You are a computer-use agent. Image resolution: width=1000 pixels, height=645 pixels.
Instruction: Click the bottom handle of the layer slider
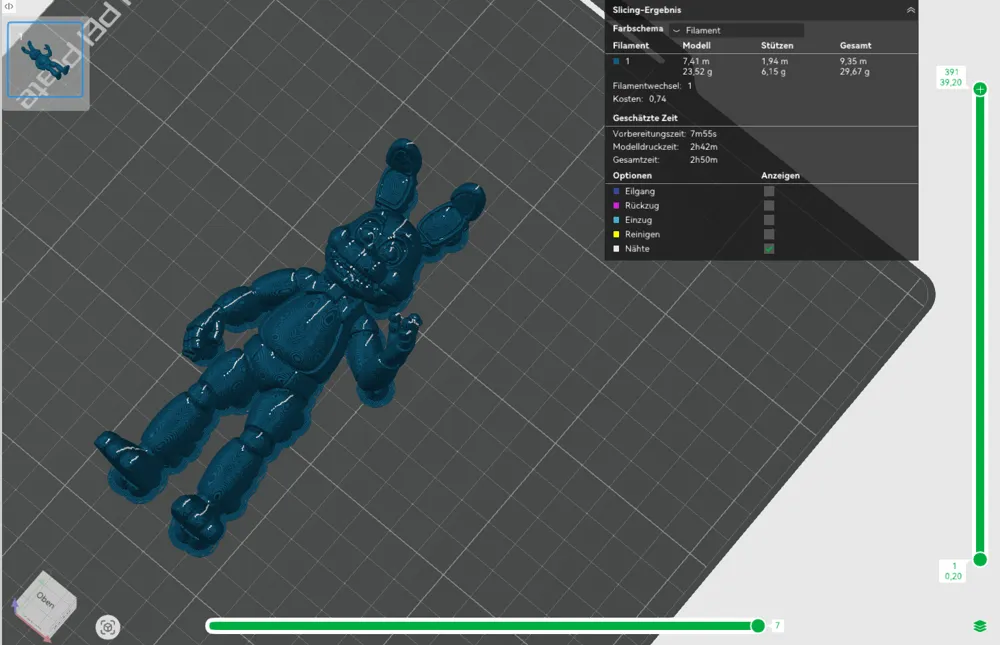[x=980, y=560]
